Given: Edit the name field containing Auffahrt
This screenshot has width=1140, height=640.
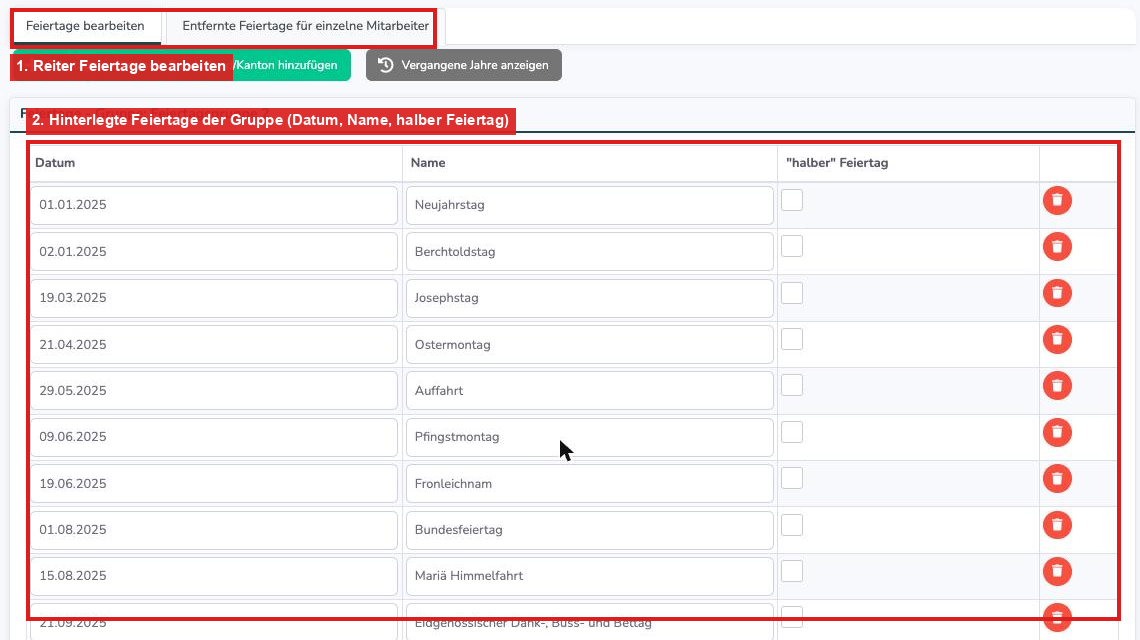Looking at the screenshot, I should pyautogui.click(x=590, y=391).
